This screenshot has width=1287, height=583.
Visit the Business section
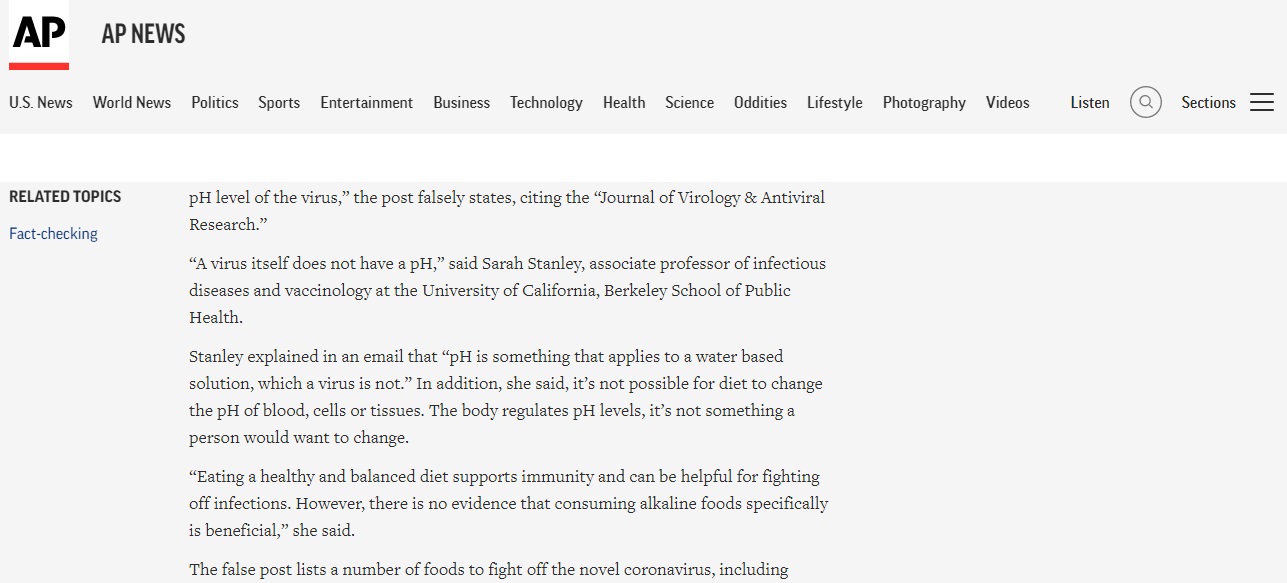[x=461, y=102]
